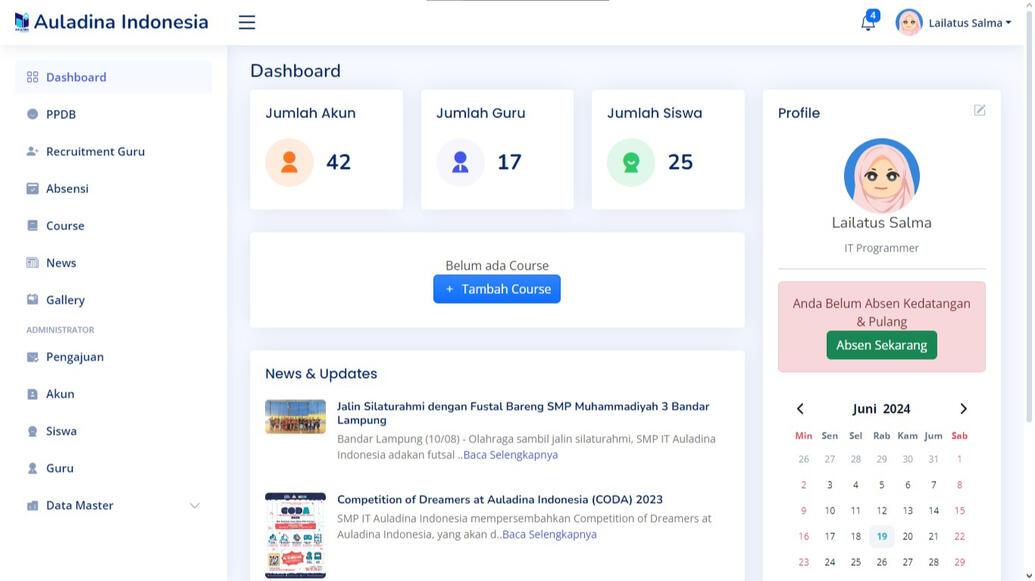Click the Tambah Course button
The width and height of the screenshot is (1035, 581).
tap(496, 288)
